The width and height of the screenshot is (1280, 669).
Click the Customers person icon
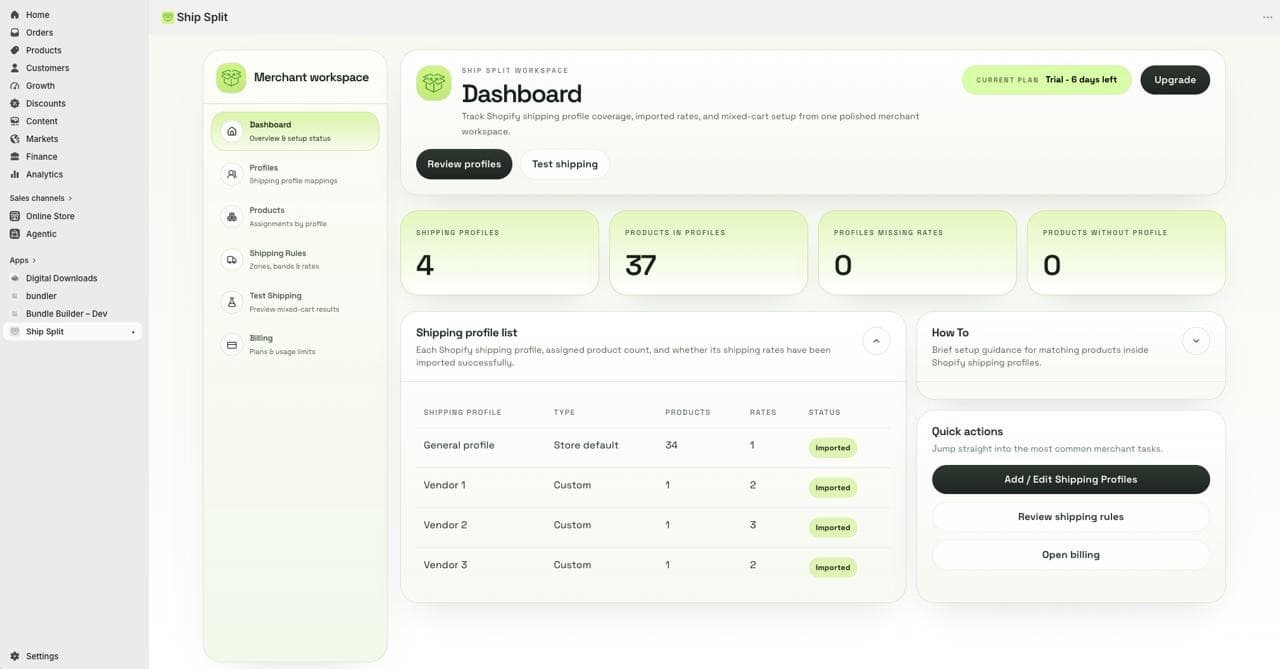(x=15, y=68)
